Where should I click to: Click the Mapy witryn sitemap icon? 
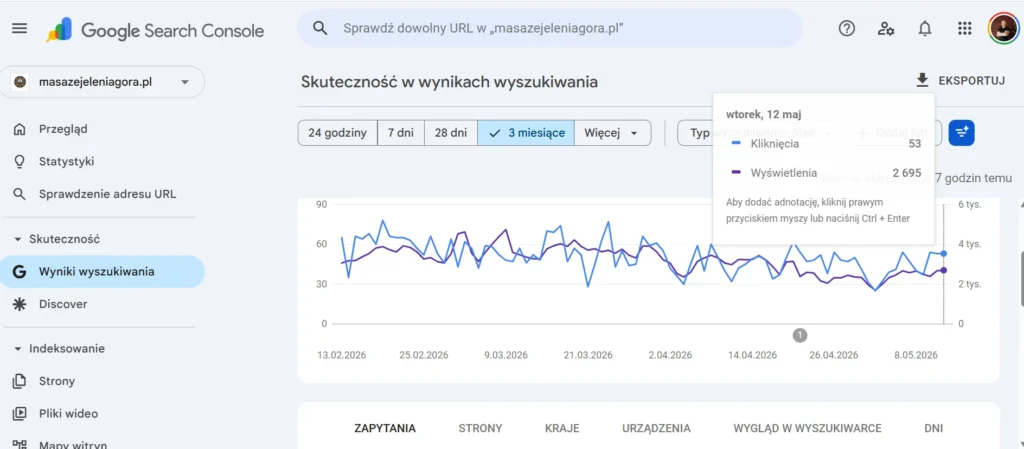click(20, 445)
